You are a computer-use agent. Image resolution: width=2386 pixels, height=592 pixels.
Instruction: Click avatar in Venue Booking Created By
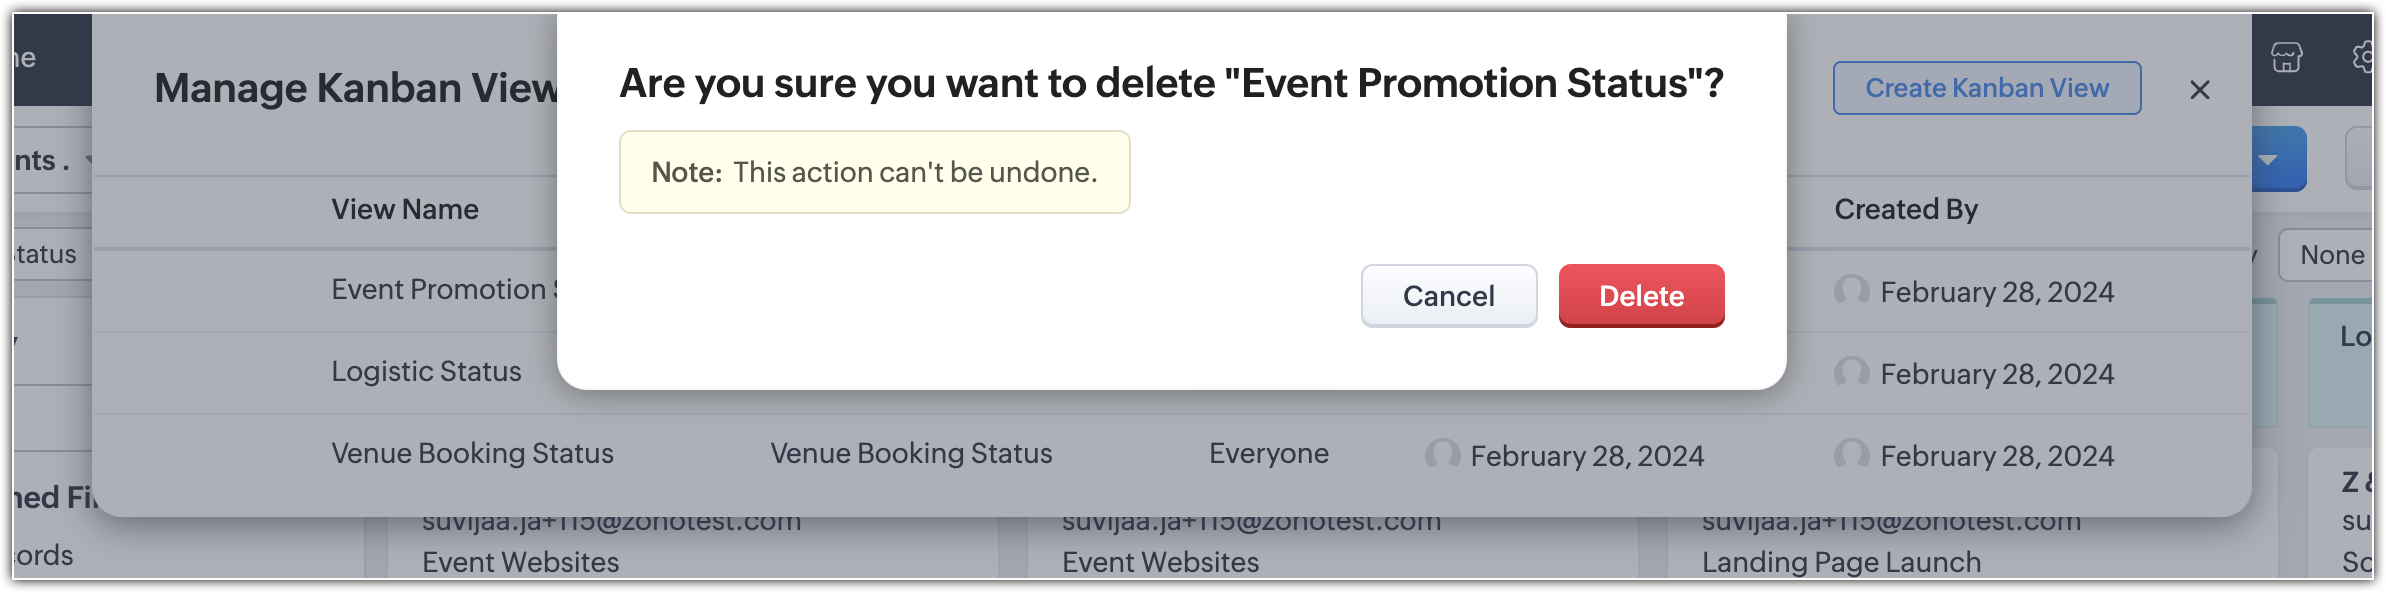click(x=1852, y=455)
